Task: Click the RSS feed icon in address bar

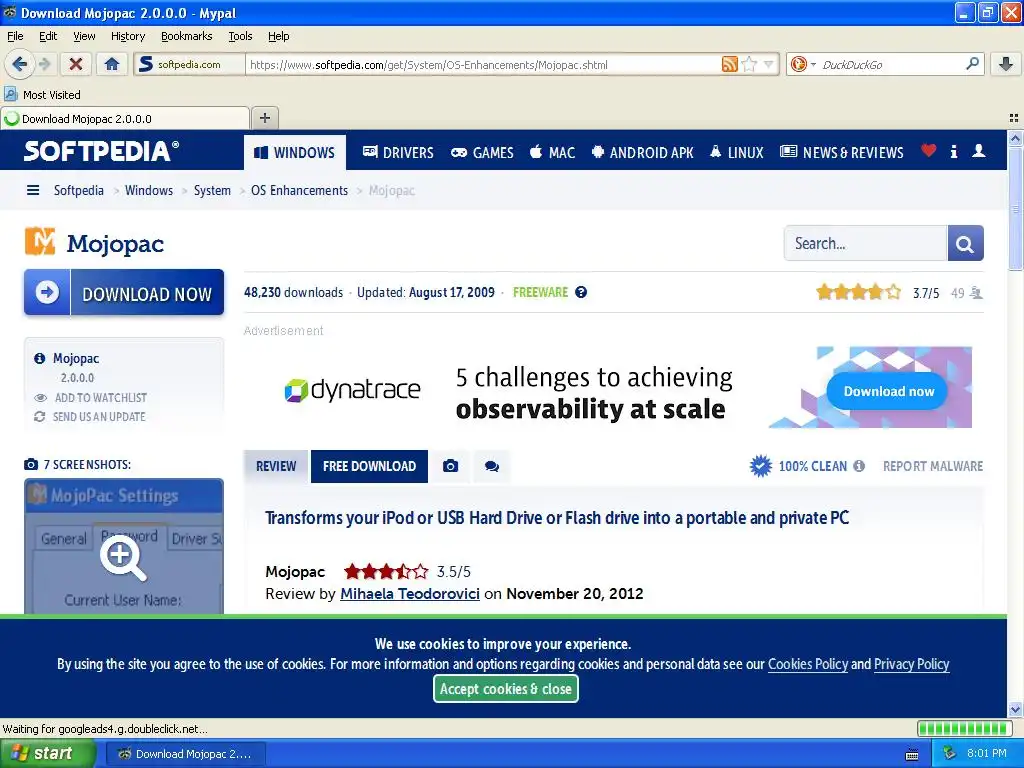Action: [x=729, y=64]
